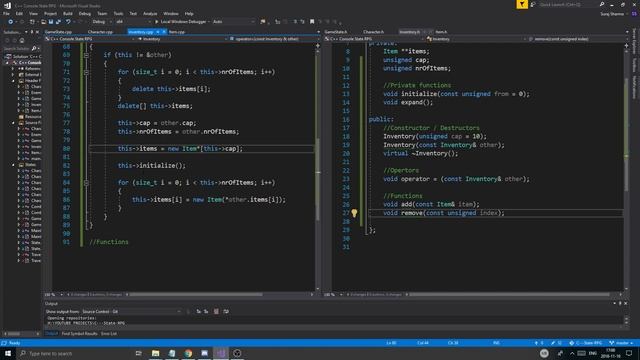
Task: Click the Solution Explorer horizontal scrollbar
Action: [x=21, y=333]
